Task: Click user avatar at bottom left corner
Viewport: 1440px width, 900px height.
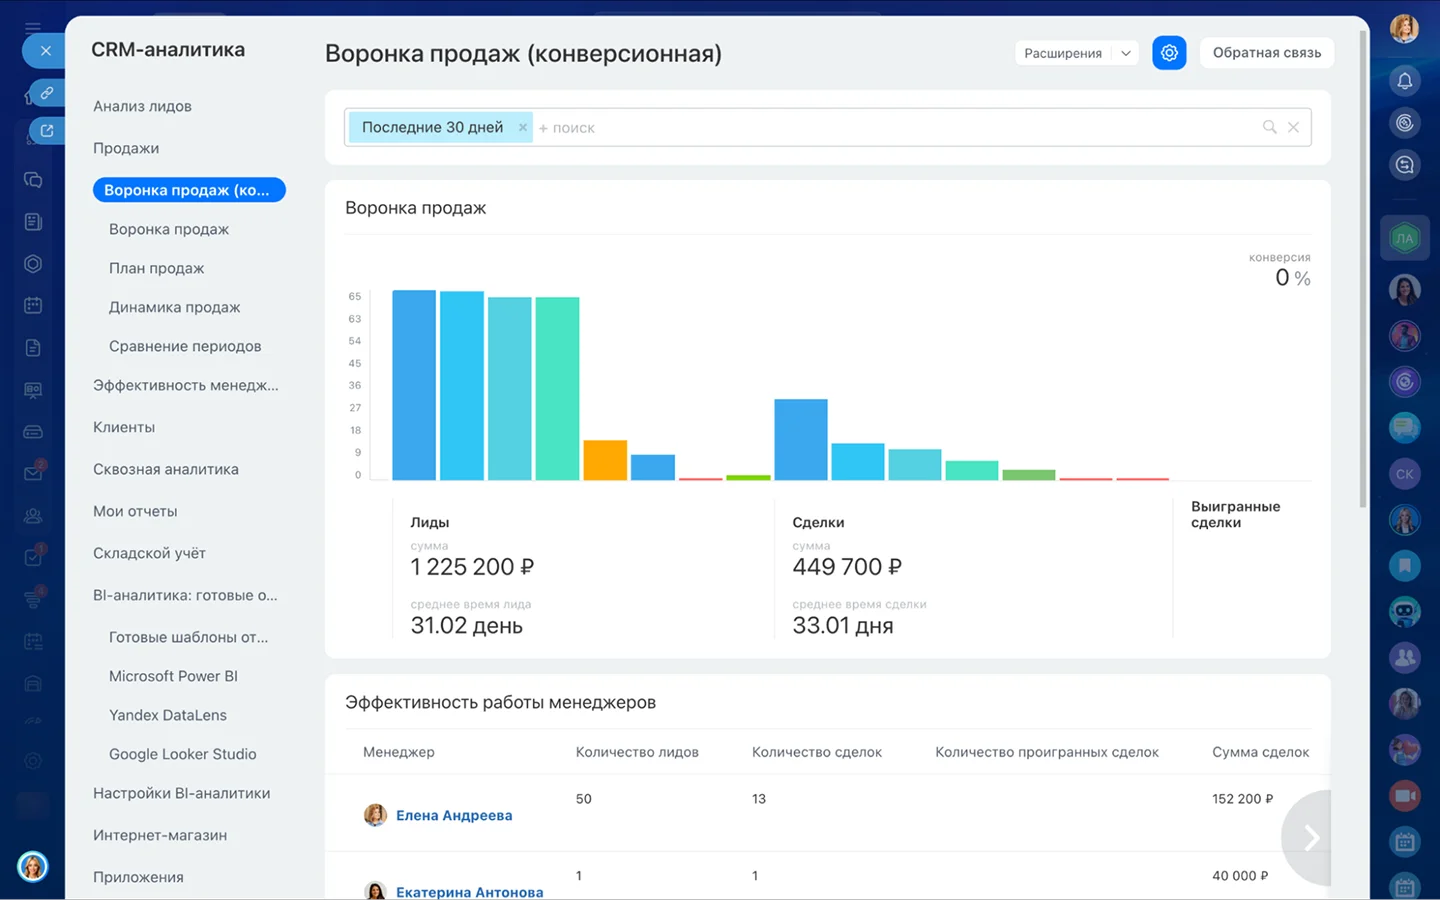Action: [x=33, y=866]
